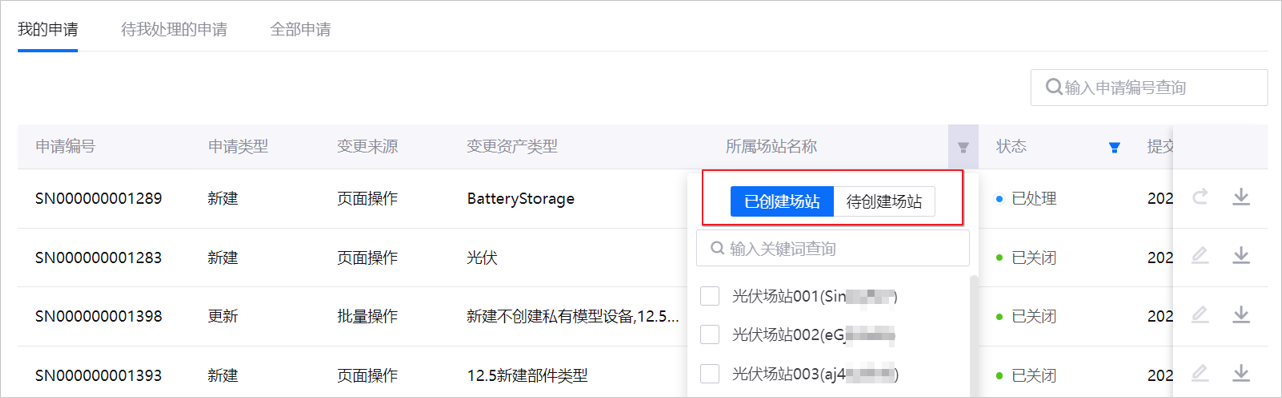Image resolution: width=1282 pixels, height=398 pixels.
Task: Download application SN000000001393
Action: [x=1241, y=374]
